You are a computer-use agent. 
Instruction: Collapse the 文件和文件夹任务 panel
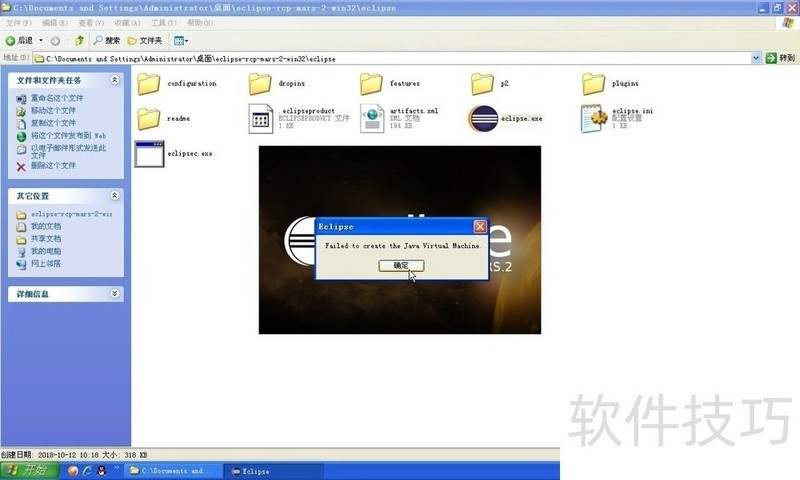pyautogui.click(x=115, y=80)
